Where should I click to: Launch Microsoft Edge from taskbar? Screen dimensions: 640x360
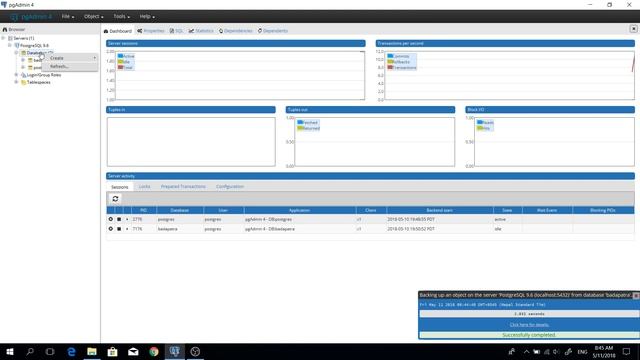point(71,351)
